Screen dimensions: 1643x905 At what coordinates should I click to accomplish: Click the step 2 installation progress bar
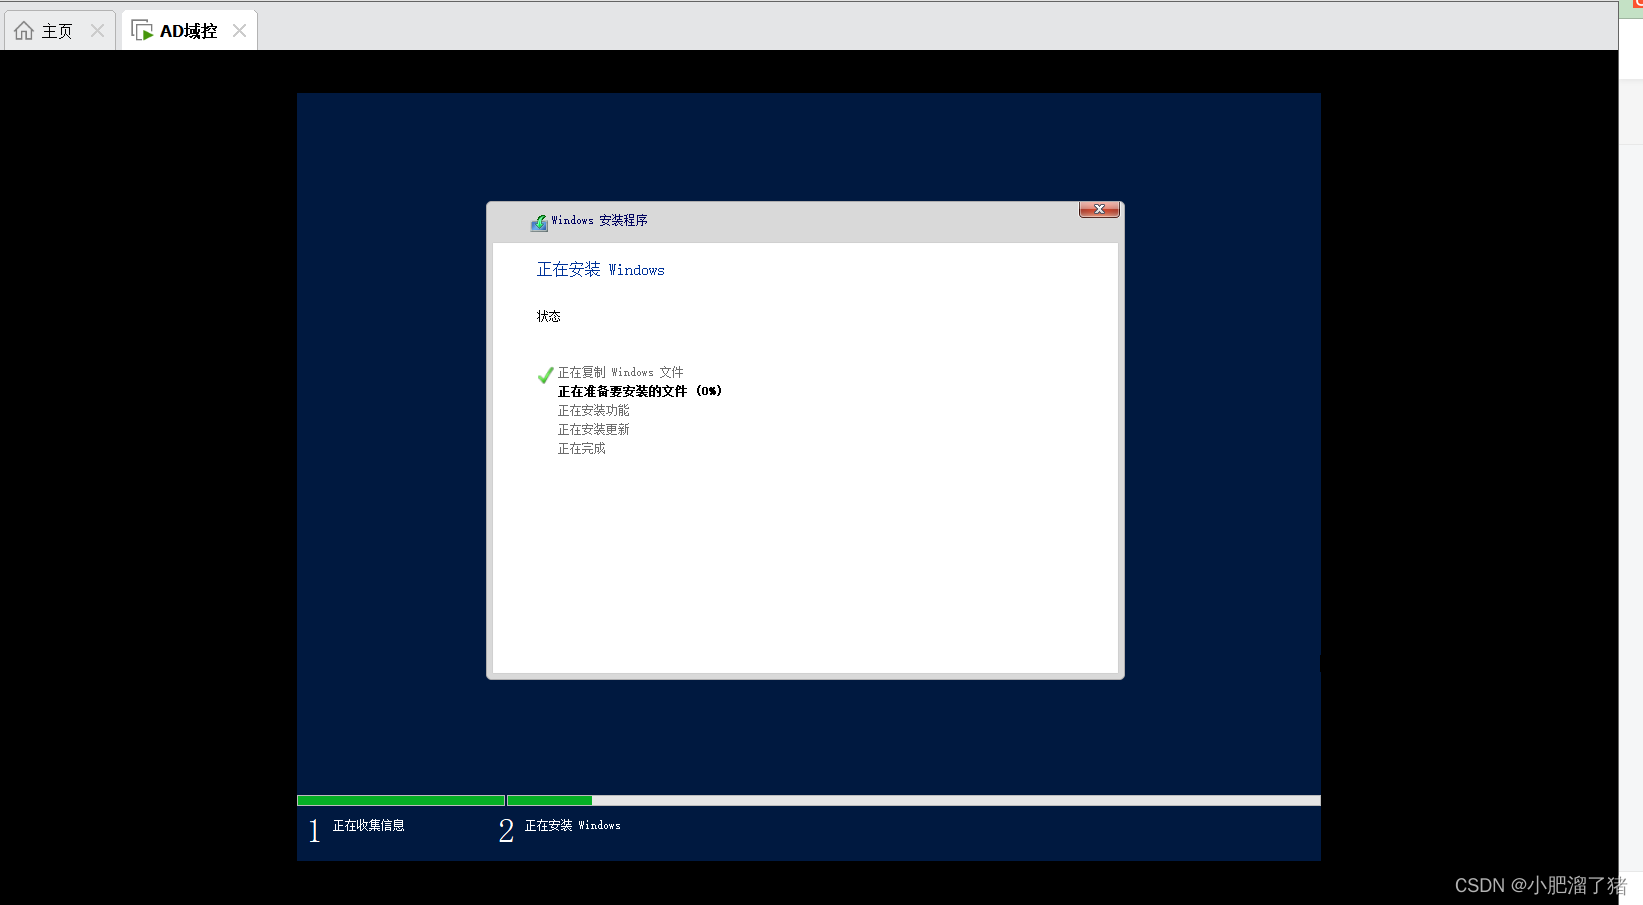tap(914, 800)
